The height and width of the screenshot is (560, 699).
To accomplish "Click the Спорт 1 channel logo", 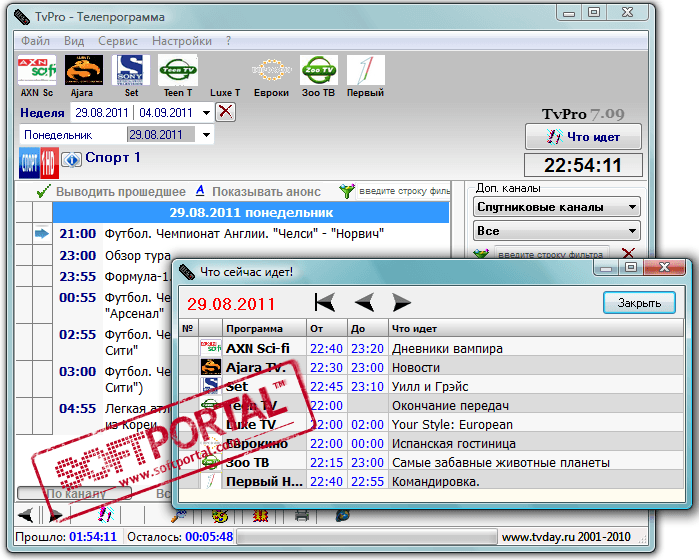I will click(39, 163).
